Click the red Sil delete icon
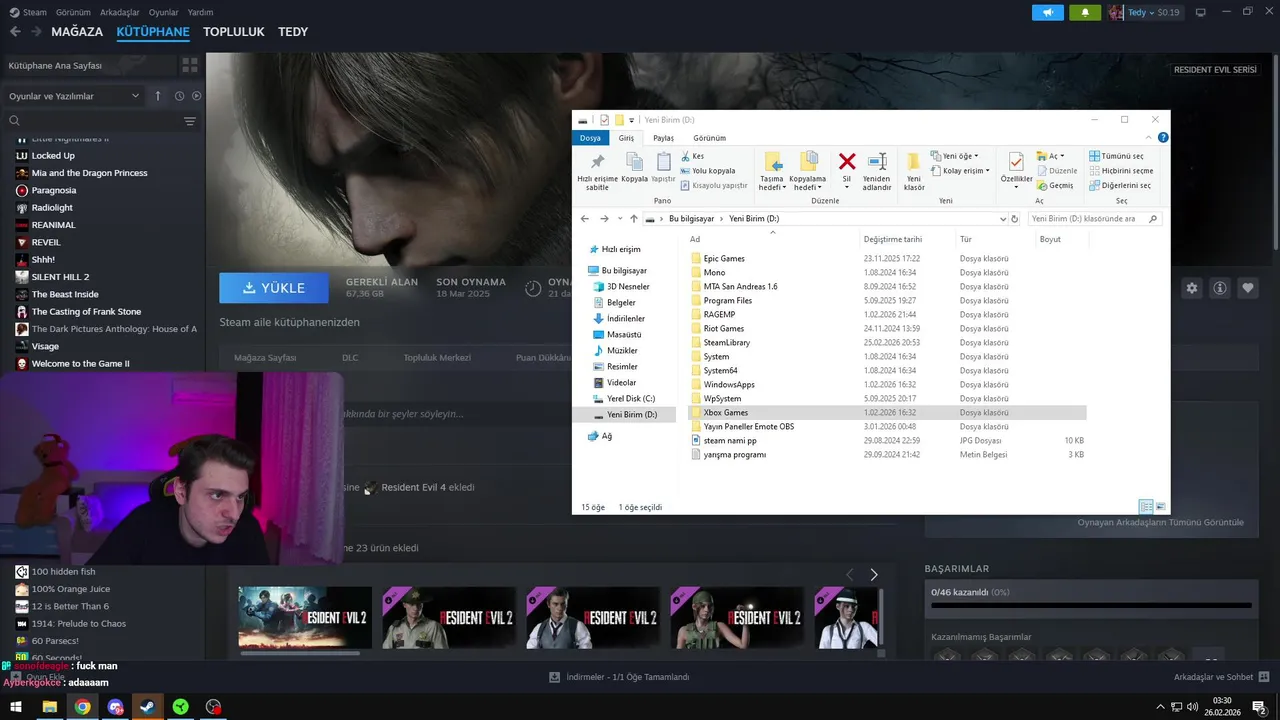This screenshot has width=1280, height=720. pyautogui.click(x=847, y=161)
